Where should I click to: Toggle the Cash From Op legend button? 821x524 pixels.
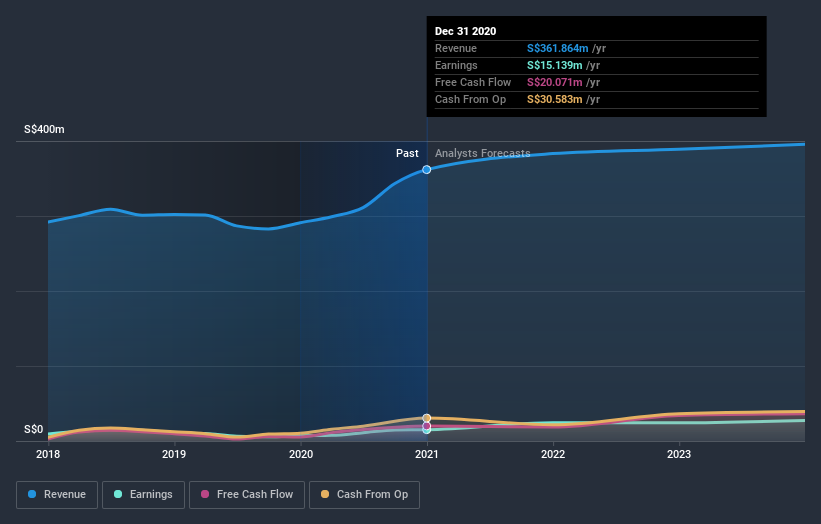[364, 495]
